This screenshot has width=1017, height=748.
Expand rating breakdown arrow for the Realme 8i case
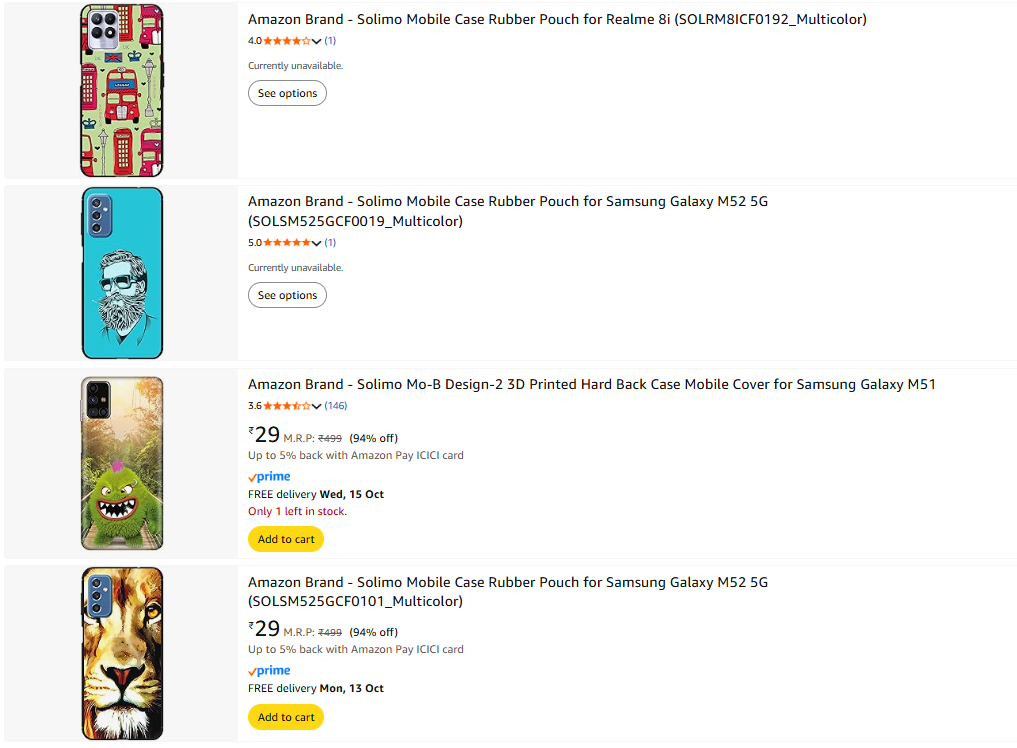pyautogui.click(x=317, y=42)
